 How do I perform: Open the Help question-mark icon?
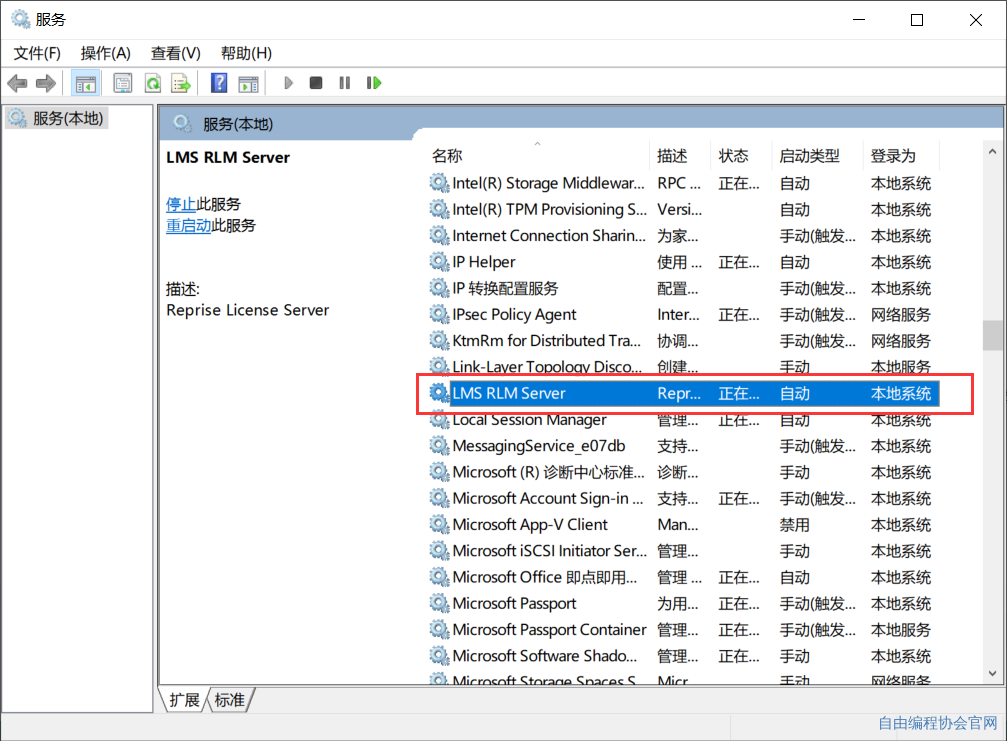click(219, 83)
